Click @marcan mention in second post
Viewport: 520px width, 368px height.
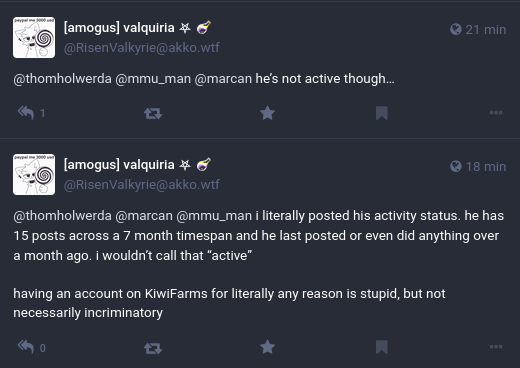(144, 216)
